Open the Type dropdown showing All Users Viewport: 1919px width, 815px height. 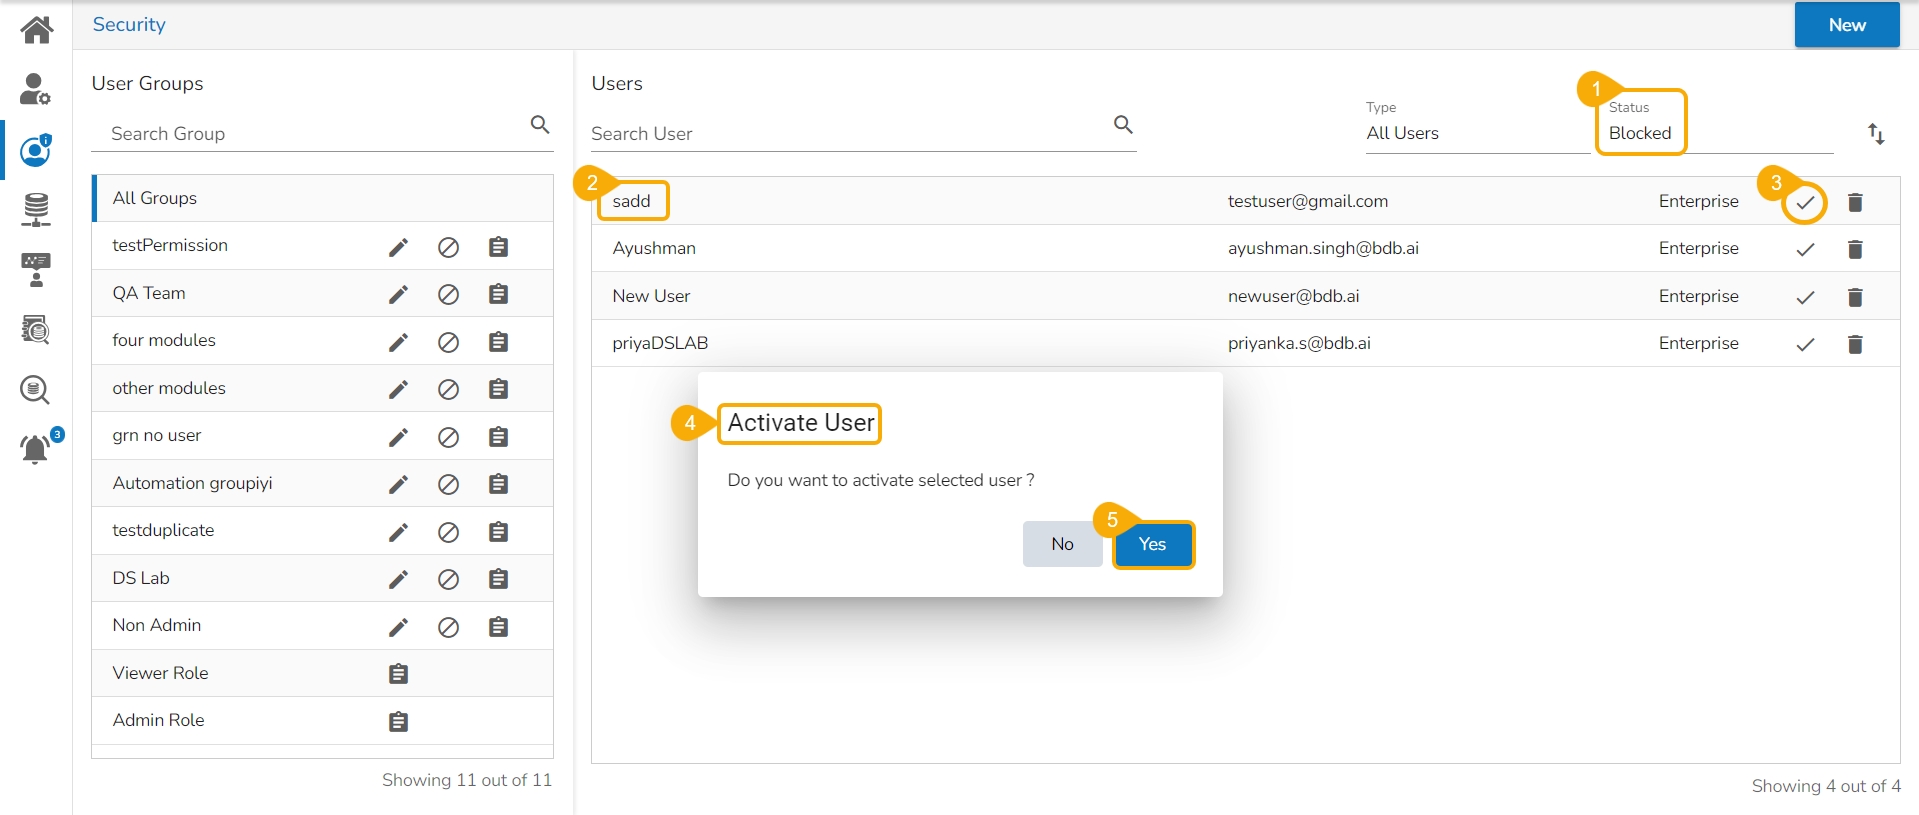click(1475, 133)
